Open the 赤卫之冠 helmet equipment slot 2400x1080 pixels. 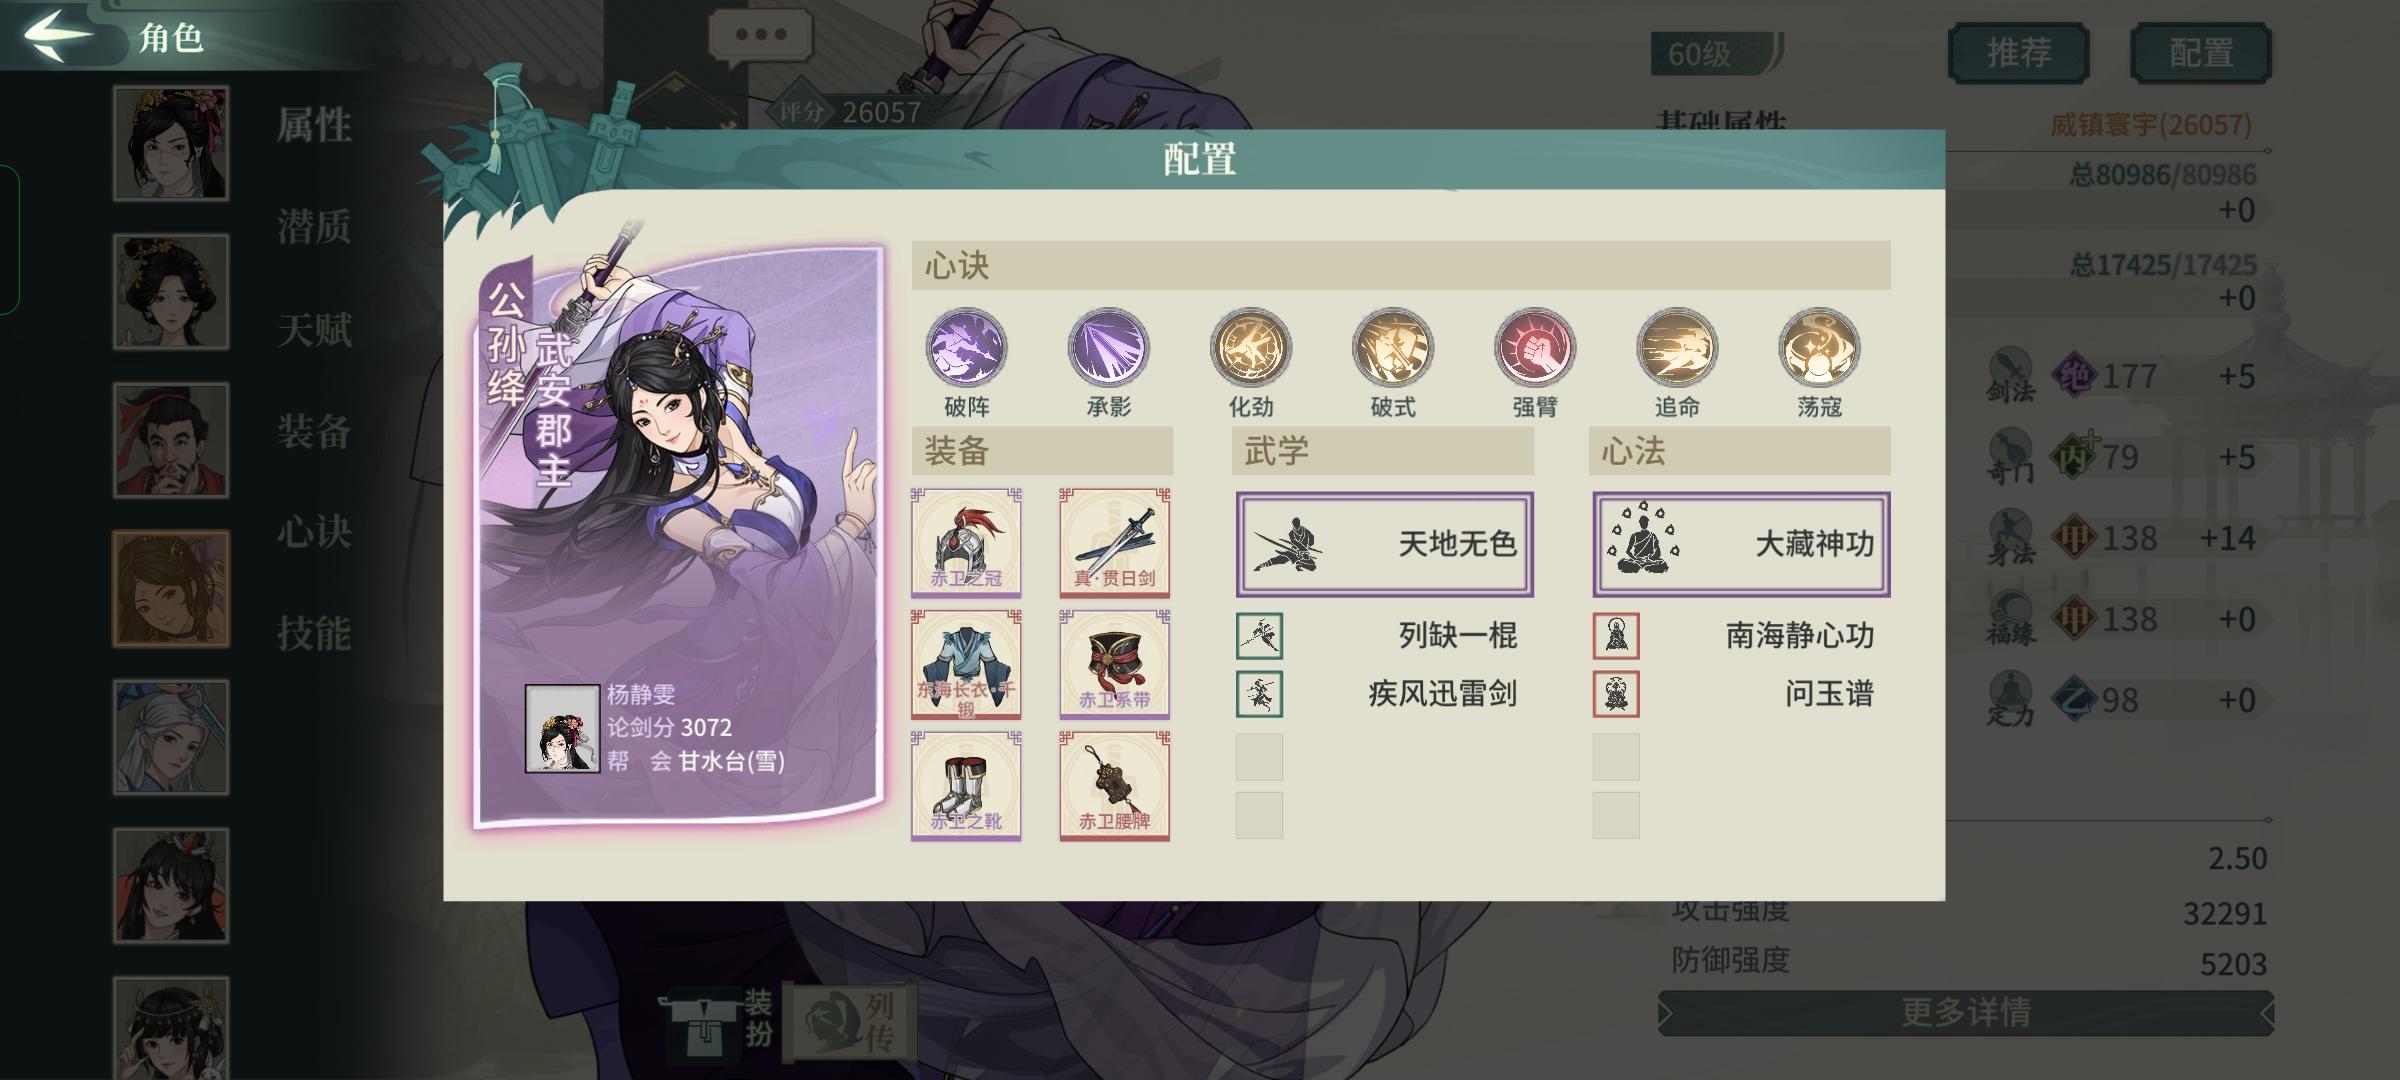pyautogui.click(x=966, y=542)
